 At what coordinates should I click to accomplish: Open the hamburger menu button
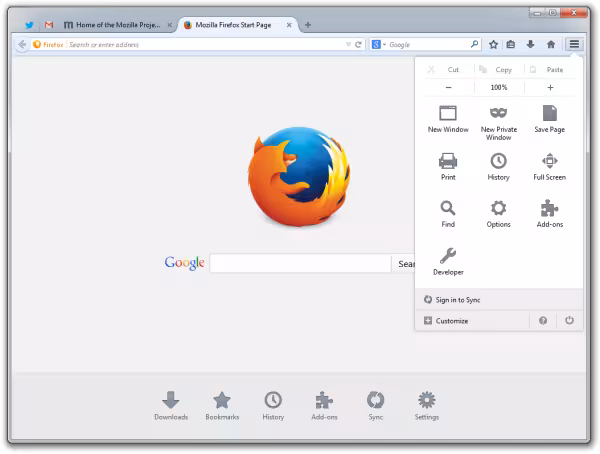pyautogui.click(x=574, y=44)
